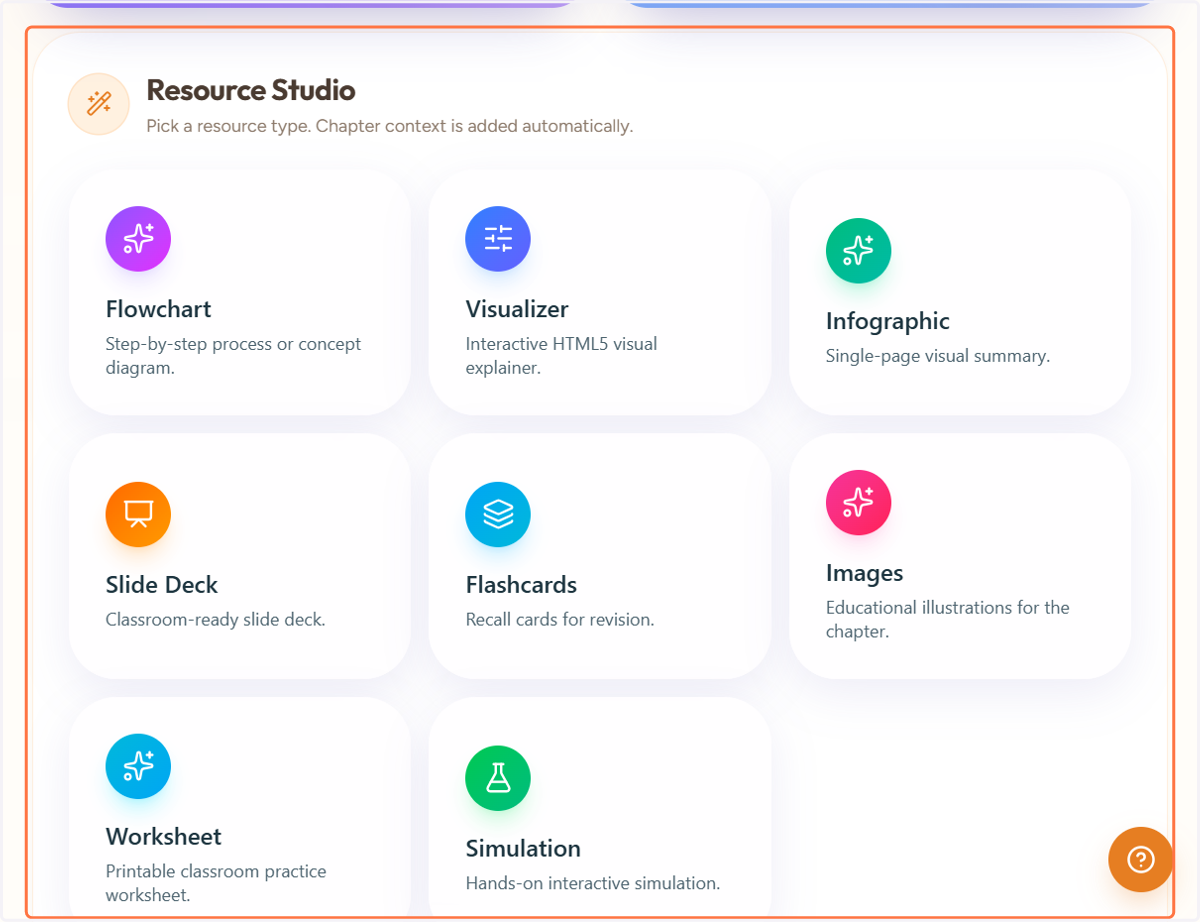This screenshot has height=922, width=1200.
Task: Select the Images card title
Action: [x=864, y=573]
